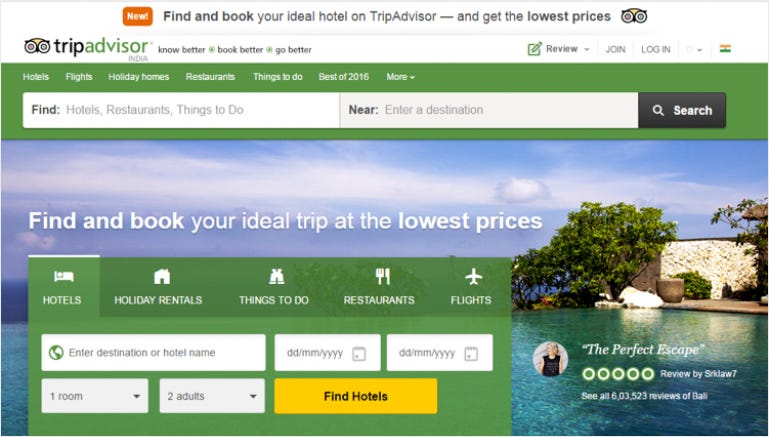This screenshot has height=437, width=769.
Task: Click the check-out calendar icon
Action: (471, 353)
